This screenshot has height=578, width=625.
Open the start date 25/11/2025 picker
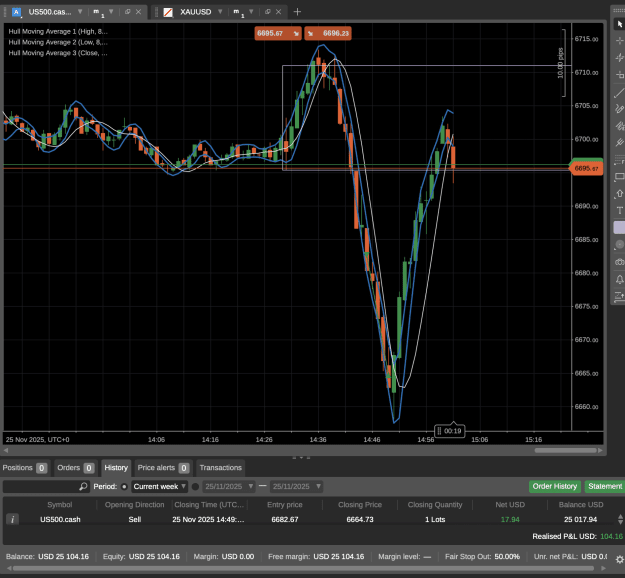click(x=229, y=486)
